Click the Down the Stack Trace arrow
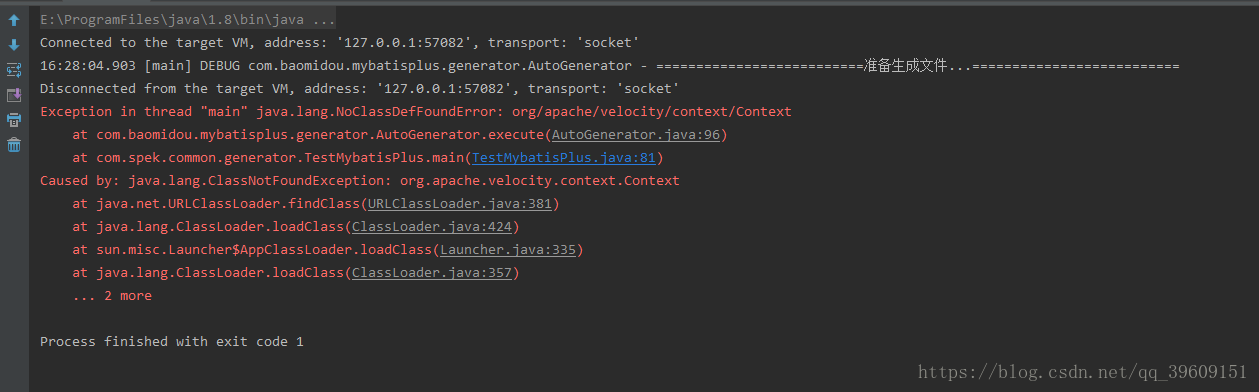The width and height of the screenshot is (1259, 392). pos(14,45)
